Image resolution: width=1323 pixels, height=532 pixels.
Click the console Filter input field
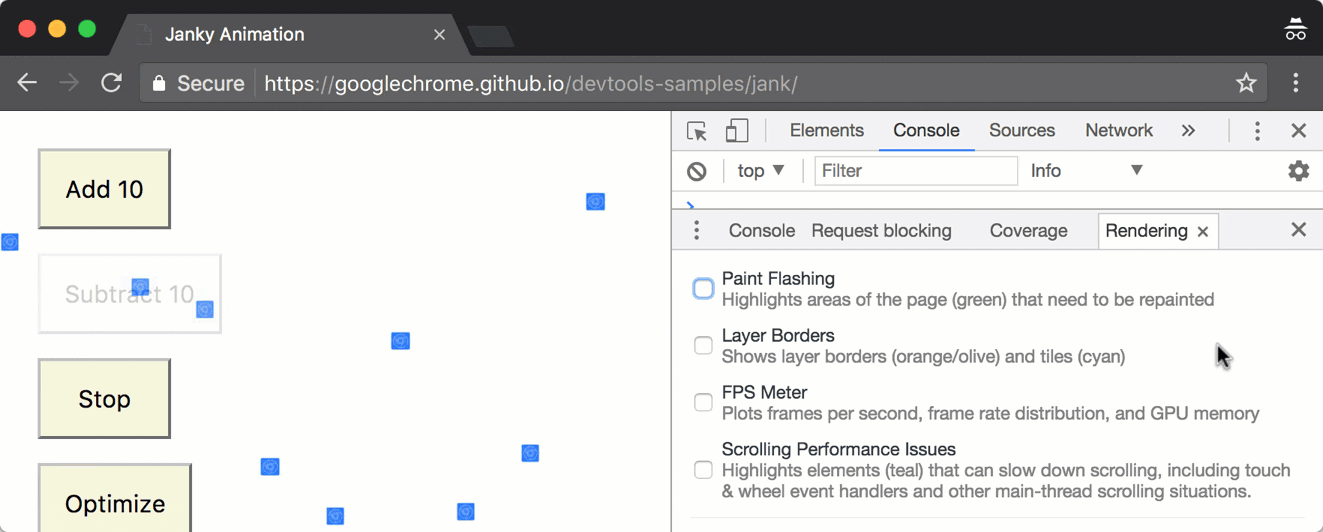click(x=915, y=171)
